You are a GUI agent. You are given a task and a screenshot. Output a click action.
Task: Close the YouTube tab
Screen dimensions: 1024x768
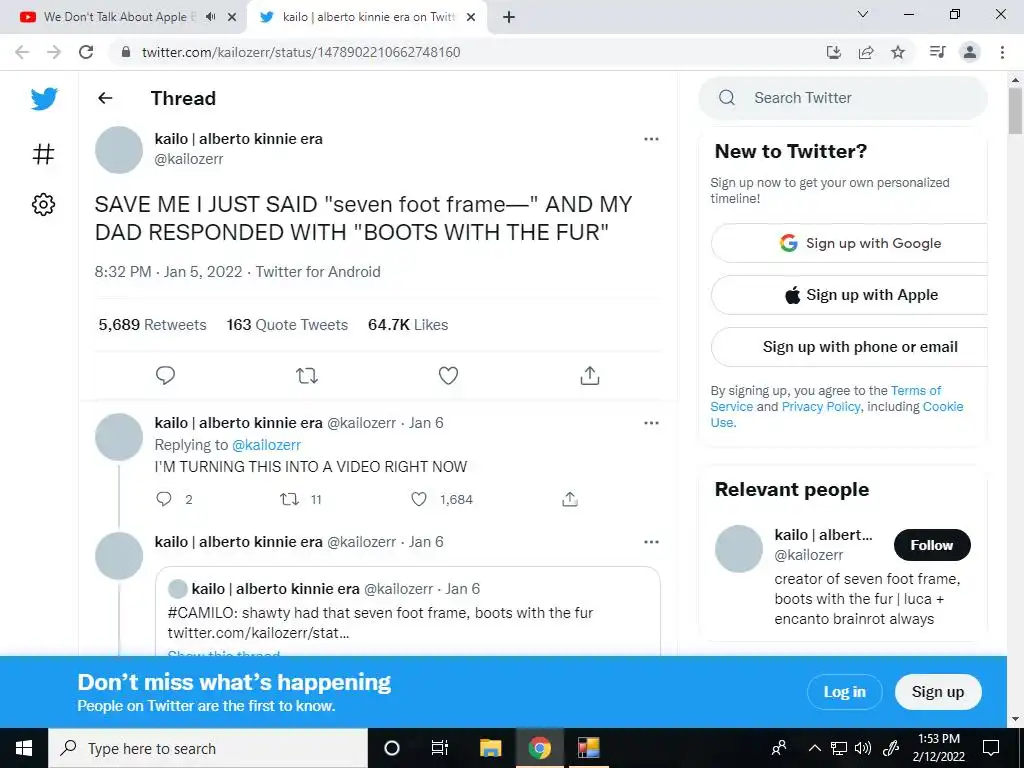click(232, 17)
